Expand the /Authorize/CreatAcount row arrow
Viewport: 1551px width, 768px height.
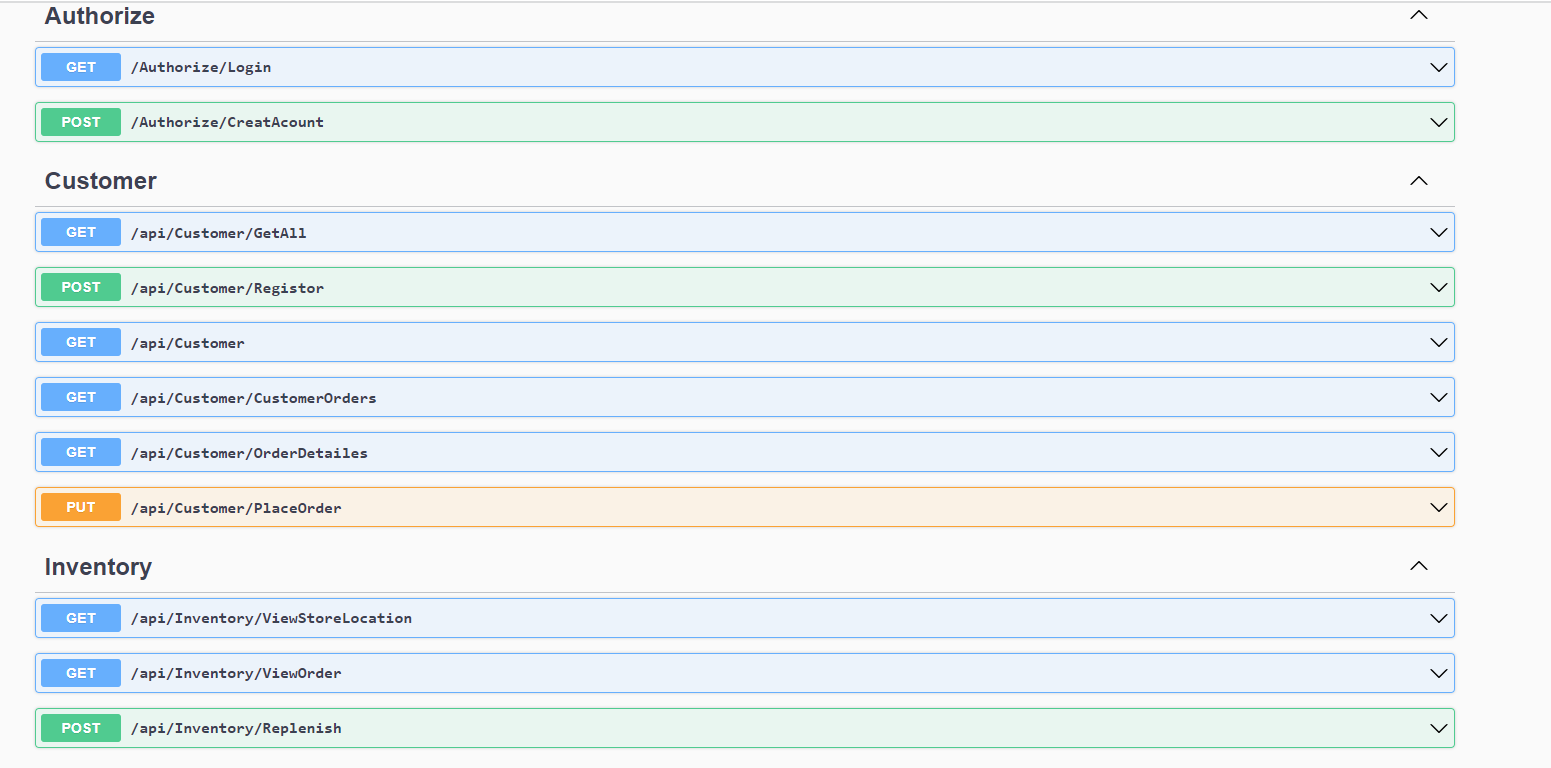click(1439, 123)
